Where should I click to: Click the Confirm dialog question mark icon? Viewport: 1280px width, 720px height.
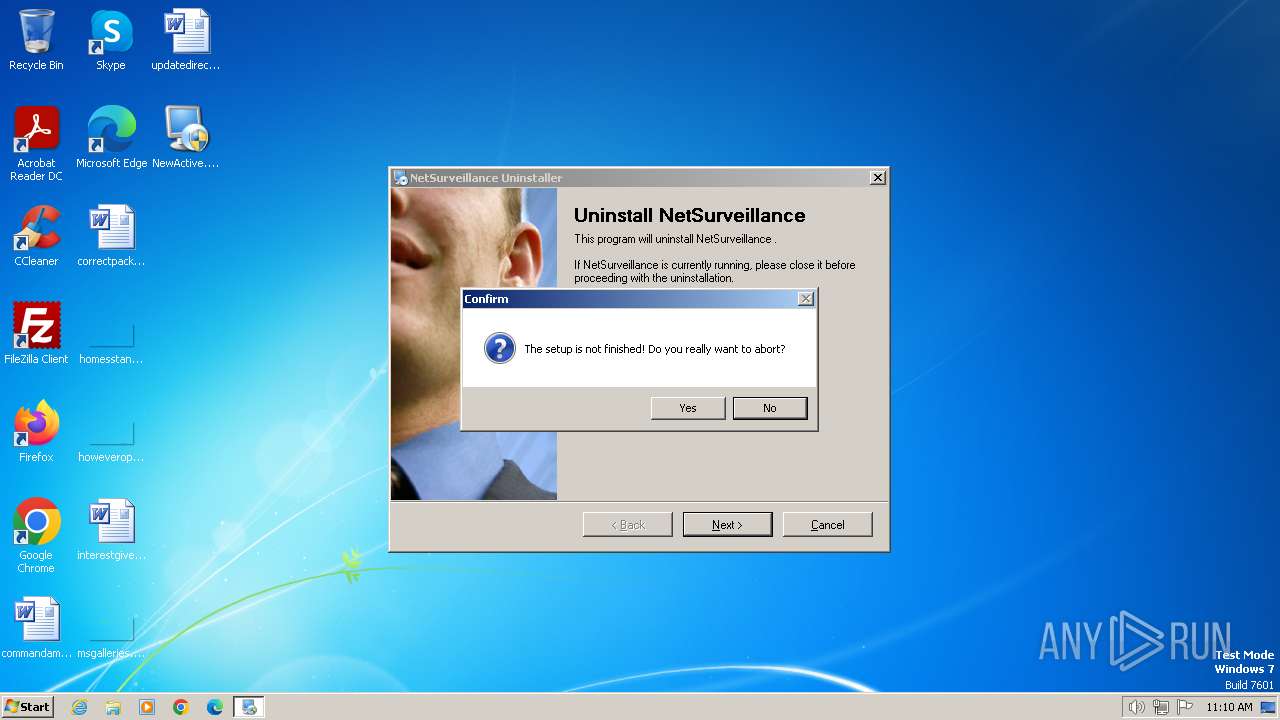point(500,349)
